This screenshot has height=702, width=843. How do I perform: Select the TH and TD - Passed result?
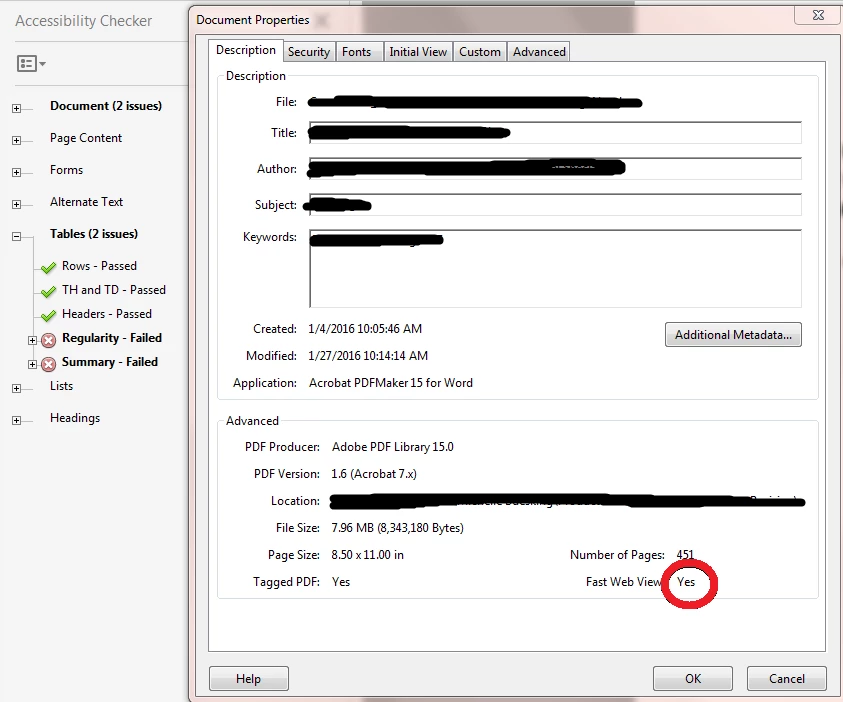114,290
